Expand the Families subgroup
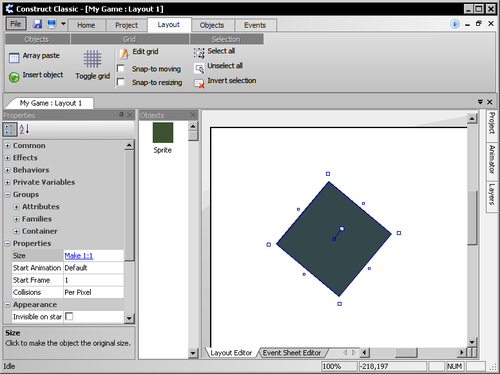Viewport: 500px width, 374px height. pos(16,219)
